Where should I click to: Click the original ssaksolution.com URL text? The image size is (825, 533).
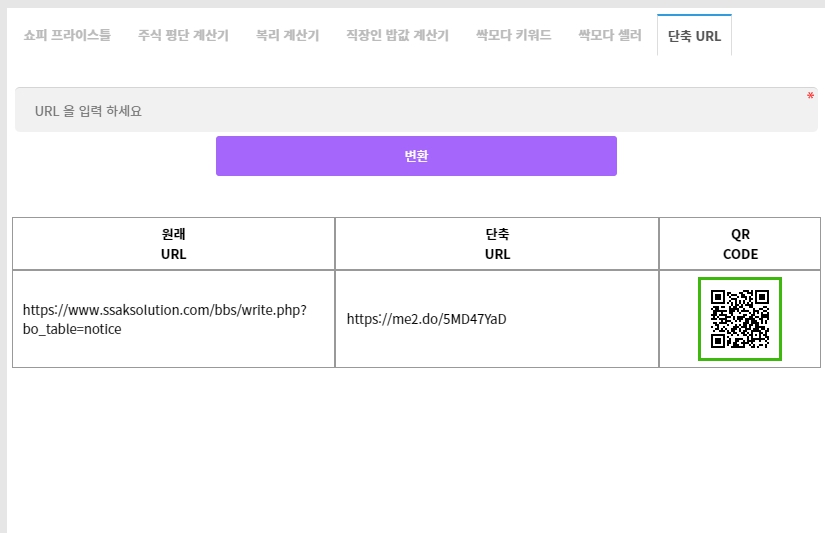(x=165, y=319)
